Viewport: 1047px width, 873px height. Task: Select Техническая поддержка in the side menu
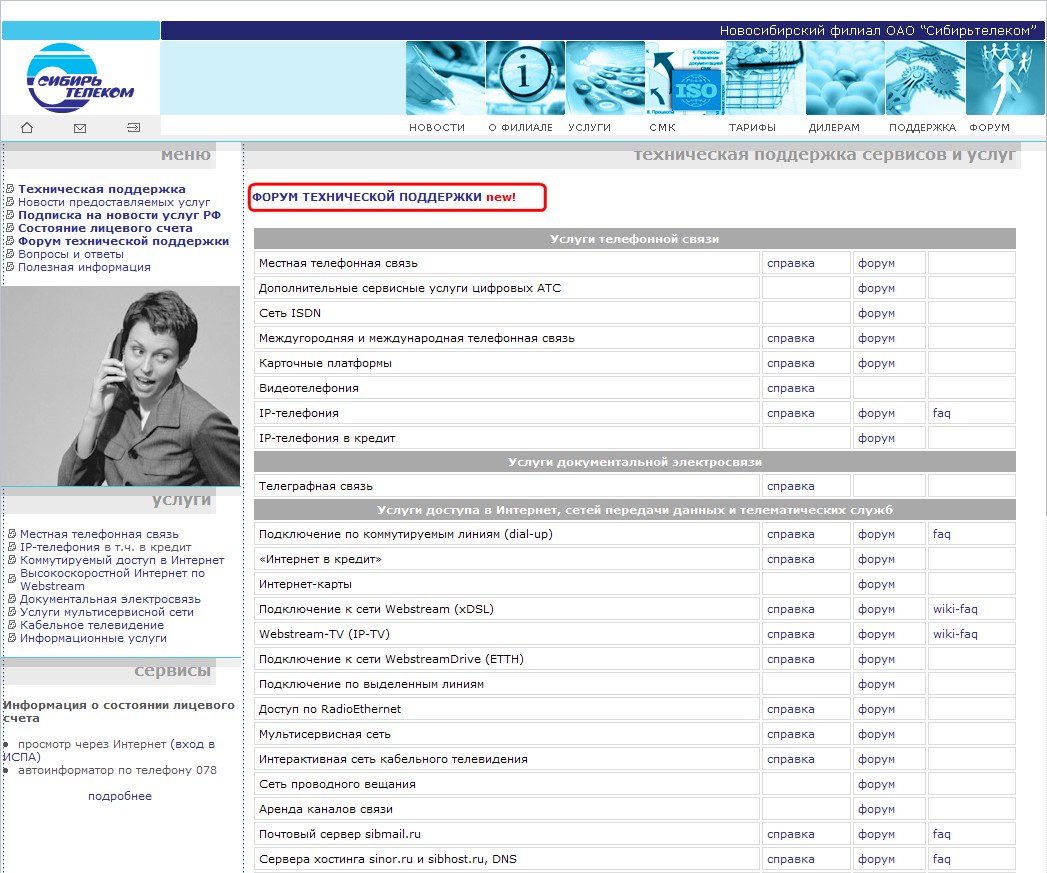pyautogui.click(x=101, y=189)
